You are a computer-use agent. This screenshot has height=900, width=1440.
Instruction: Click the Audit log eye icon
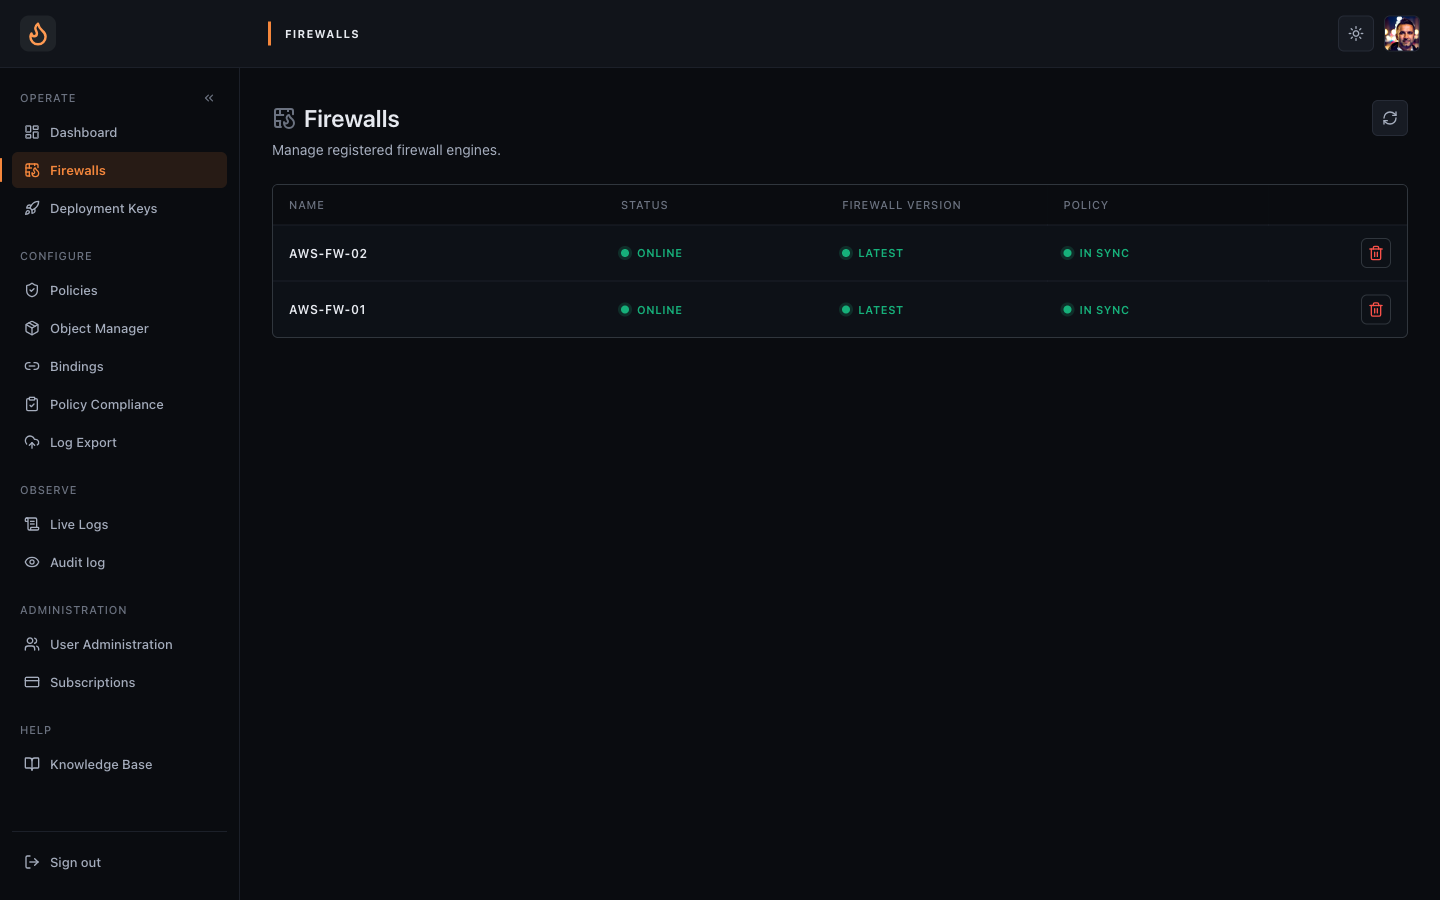(32, 562)
